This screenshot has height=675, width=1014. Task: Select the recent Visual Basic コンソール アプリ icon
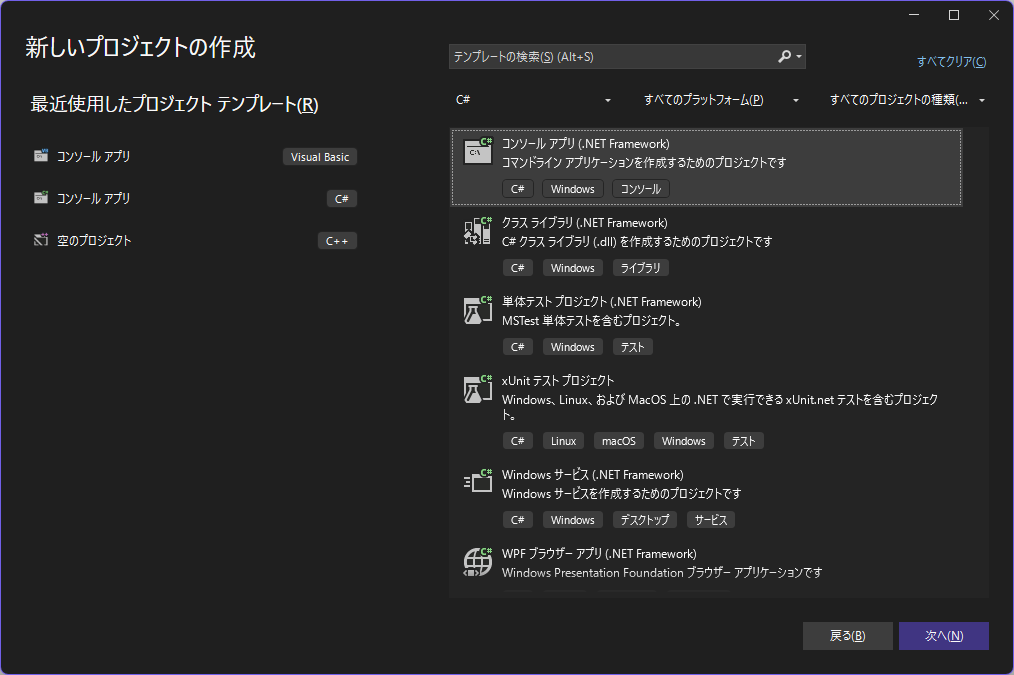(40, 156)
